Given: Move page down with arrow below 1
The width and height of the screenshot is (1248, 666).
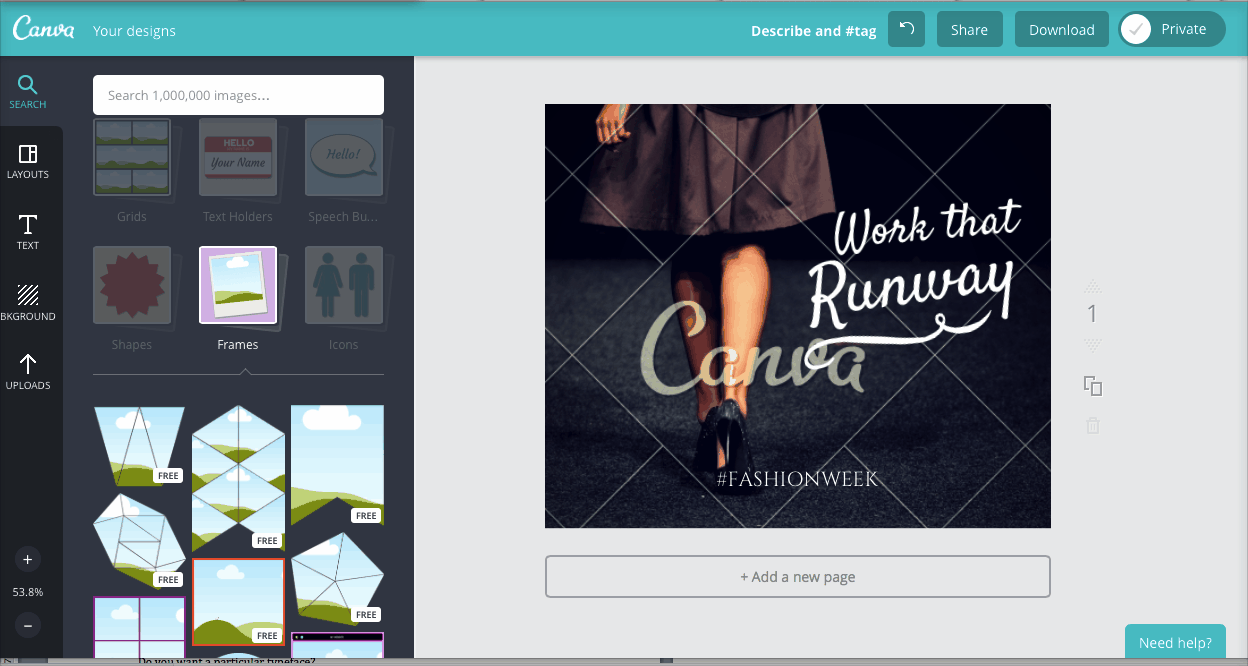Looking at the screenshot, I should pos(1093,345).
